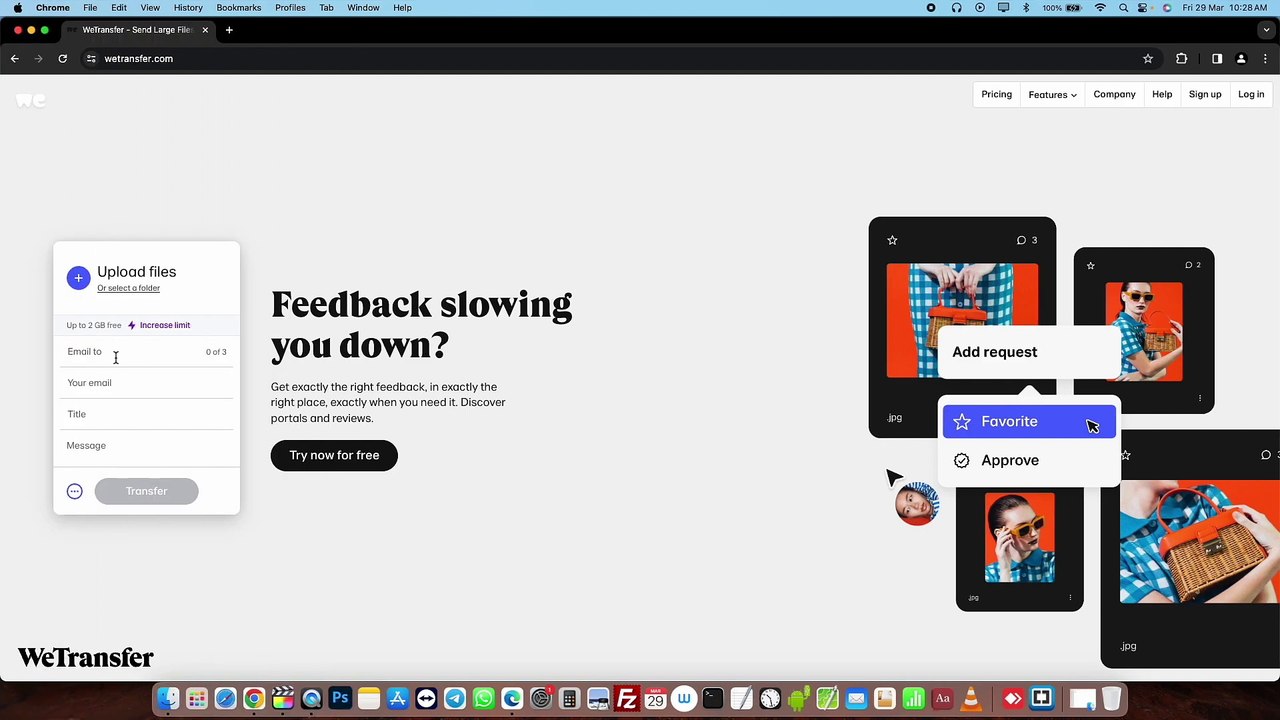The image size is (1280, 720).
Task: Open Finder from the Dock
Action: [x=168, y=699]
